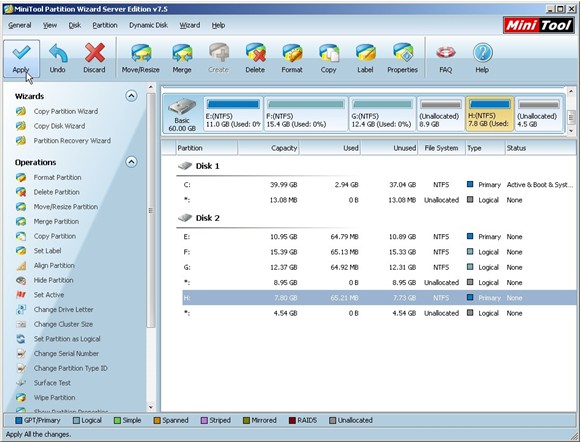Image resolution: width=581 pixels, height=443 pixels.
Task: Open the Help menu
Action: tap(218, 25)
